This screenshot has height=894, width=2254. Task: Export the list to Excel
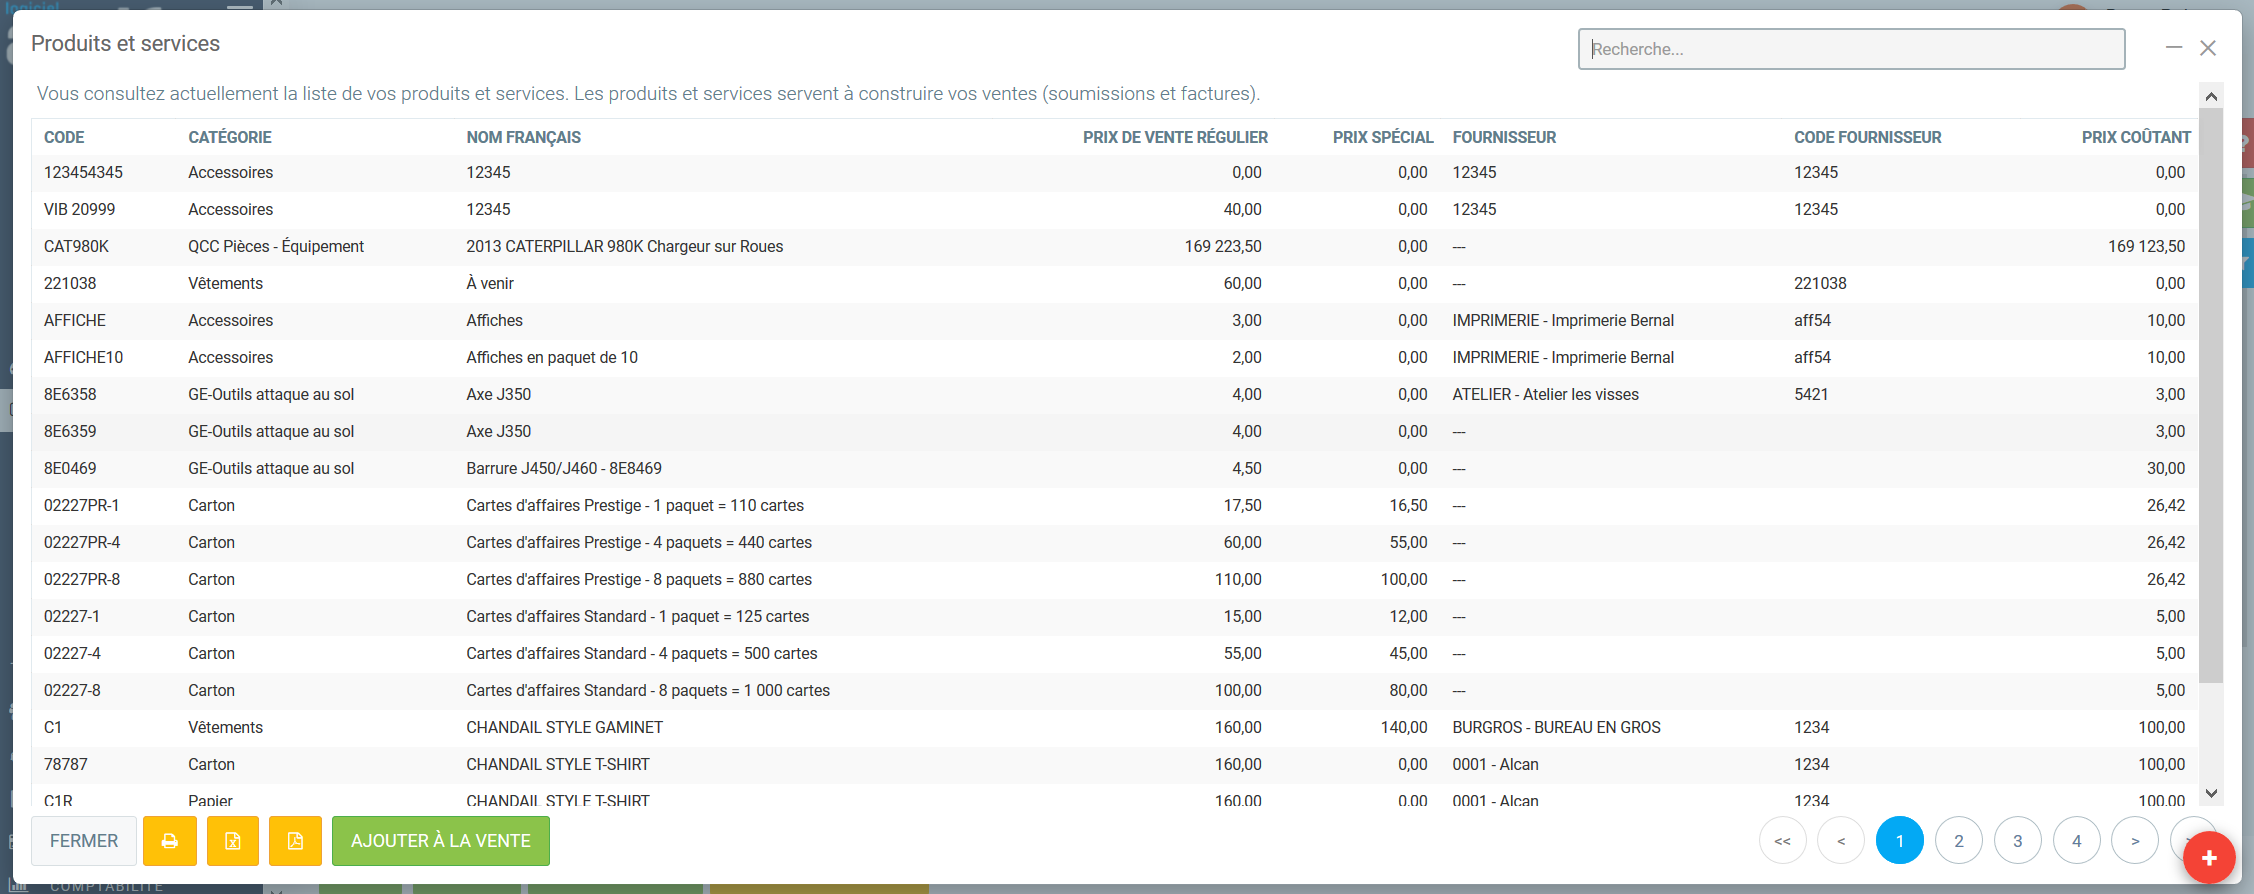click(x=232, y=841)
